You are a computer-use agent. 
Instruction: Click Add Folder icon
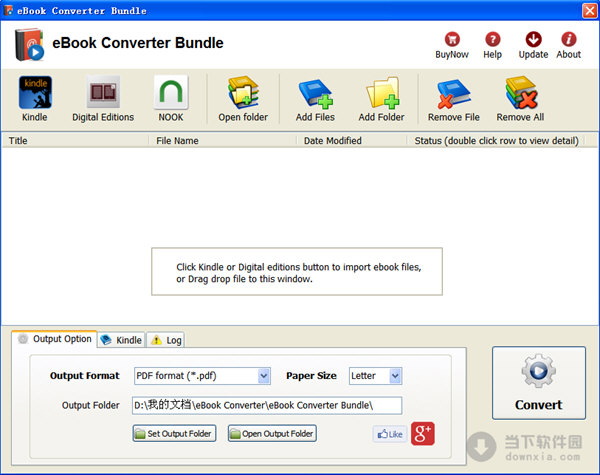(x=382, y=93)
